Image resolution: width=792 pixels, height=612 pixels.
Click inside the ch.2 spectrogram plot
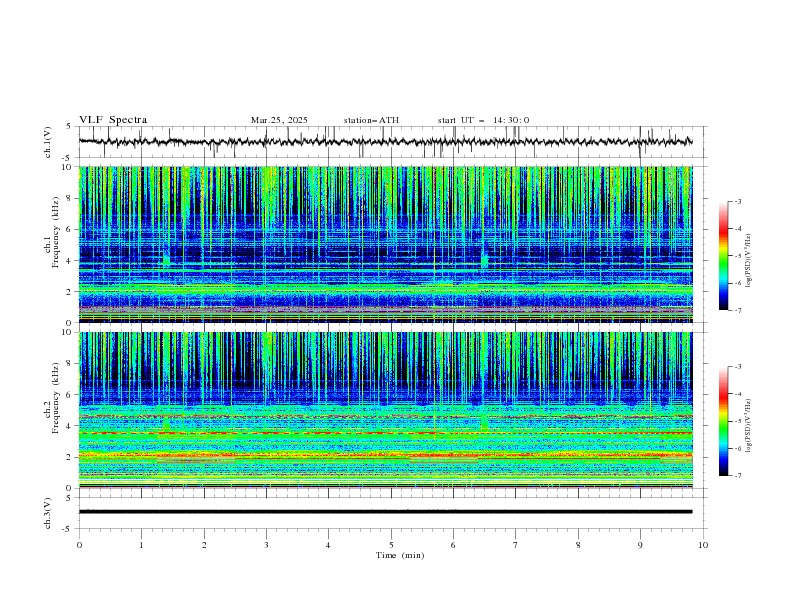point(386,410)
